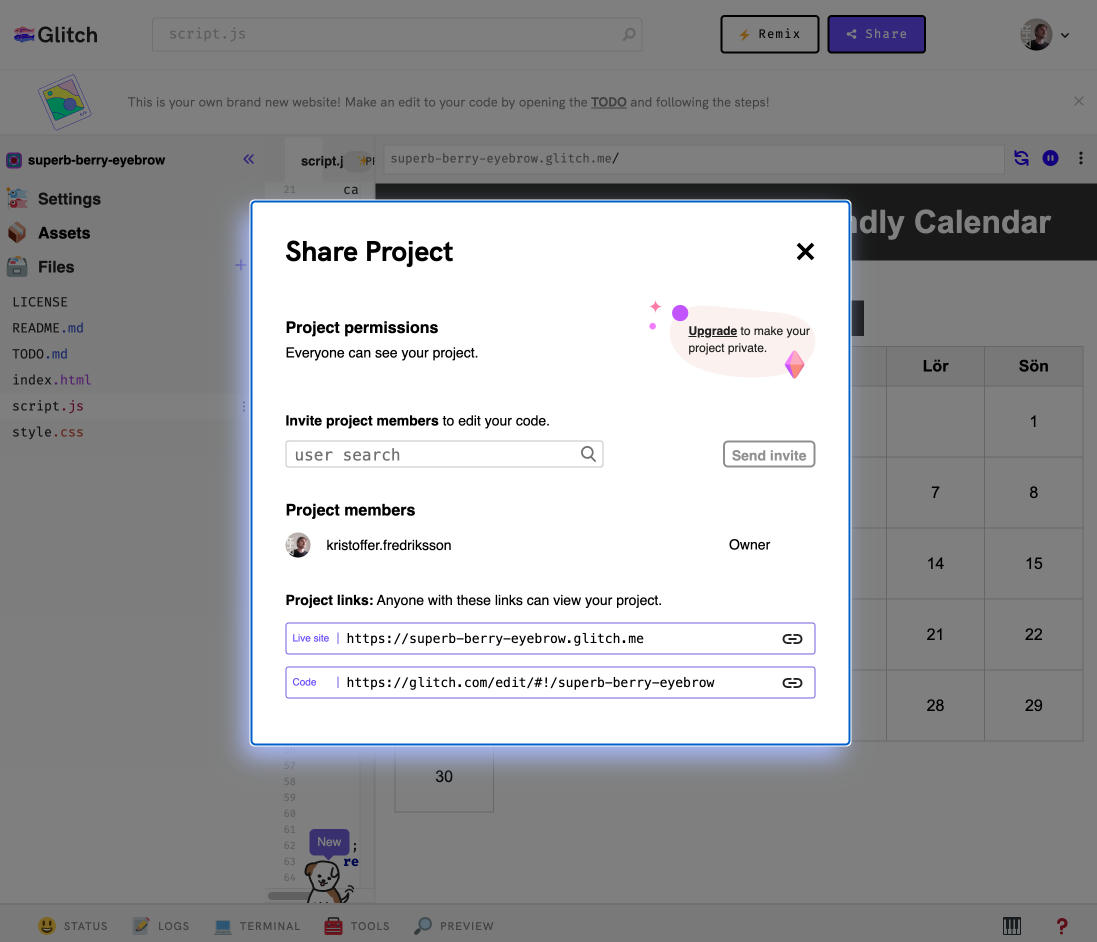
Task: Click "Everyone can see your project." text
Action: 382,353
